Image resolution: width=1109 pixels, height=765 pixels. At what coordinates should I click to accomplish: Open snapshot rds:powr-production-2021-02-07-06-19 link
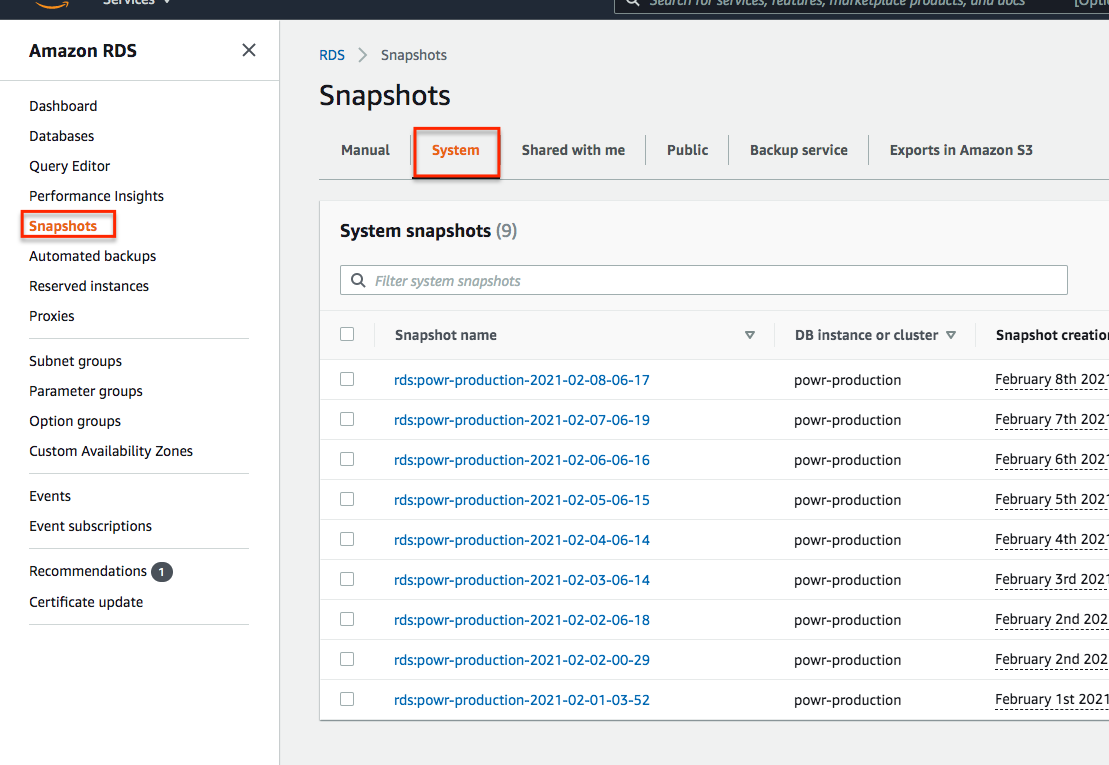[521, 420]
